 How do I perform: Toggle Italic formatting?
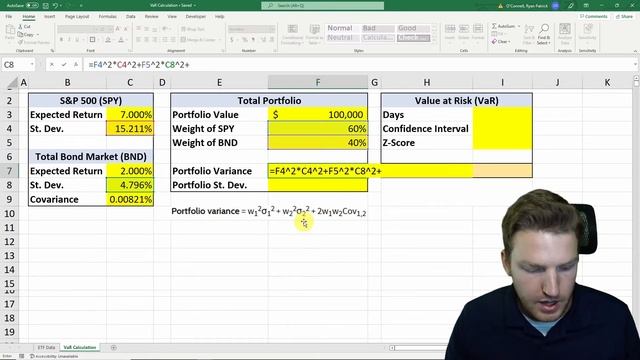coord(69,40)
